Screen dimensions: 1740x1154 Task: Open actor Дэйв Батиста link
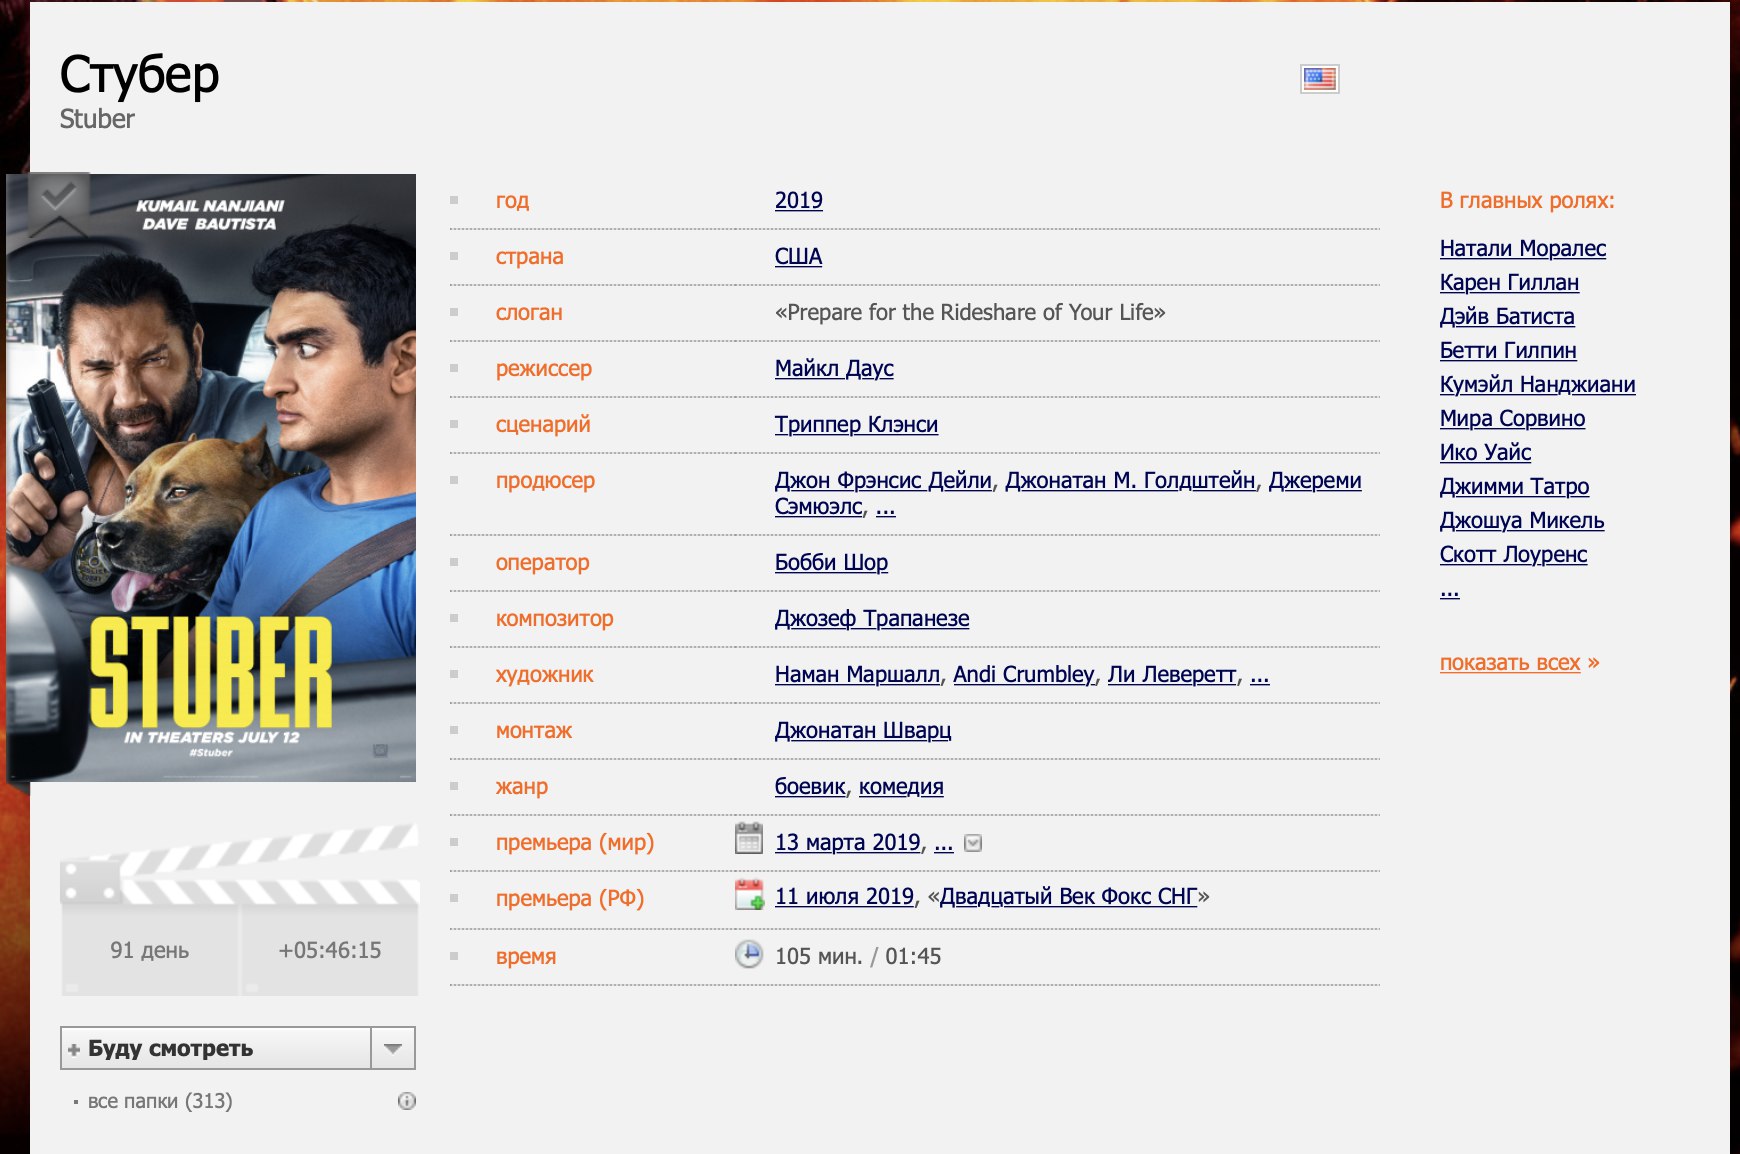click(1507, 316)
